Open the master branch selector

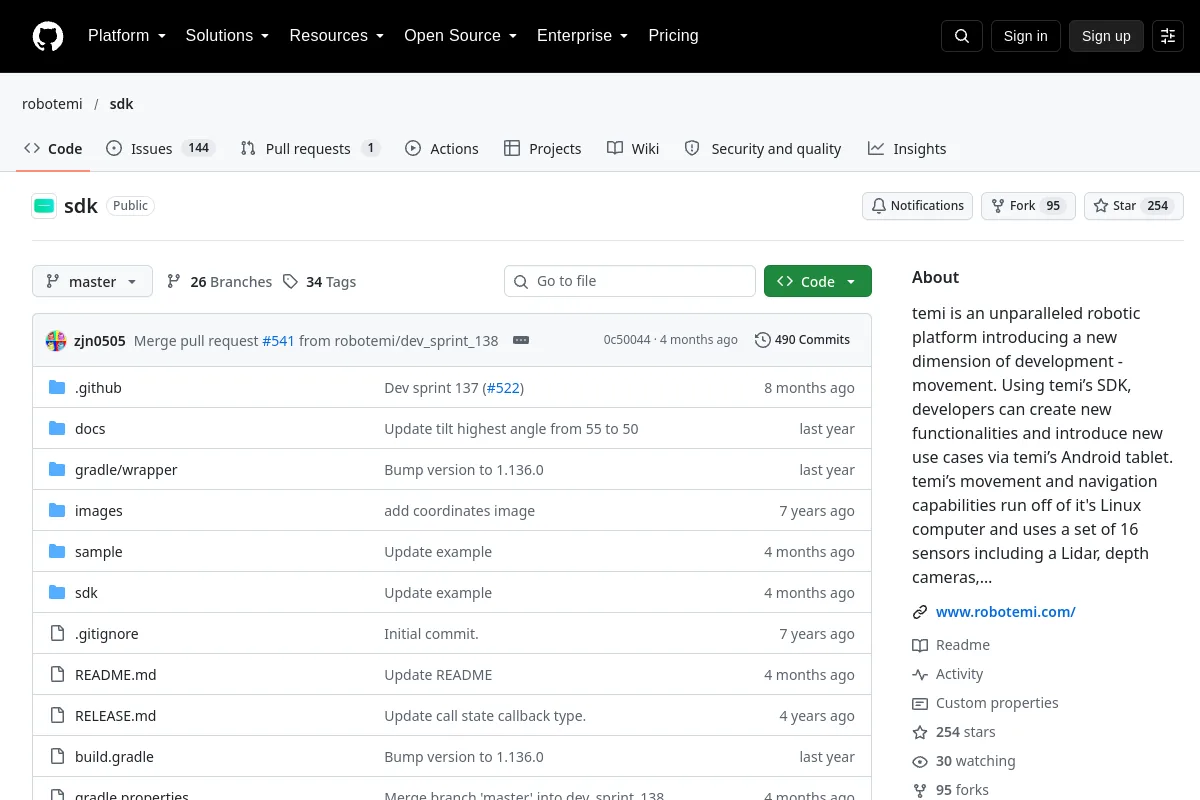click(x=92, y=282)
